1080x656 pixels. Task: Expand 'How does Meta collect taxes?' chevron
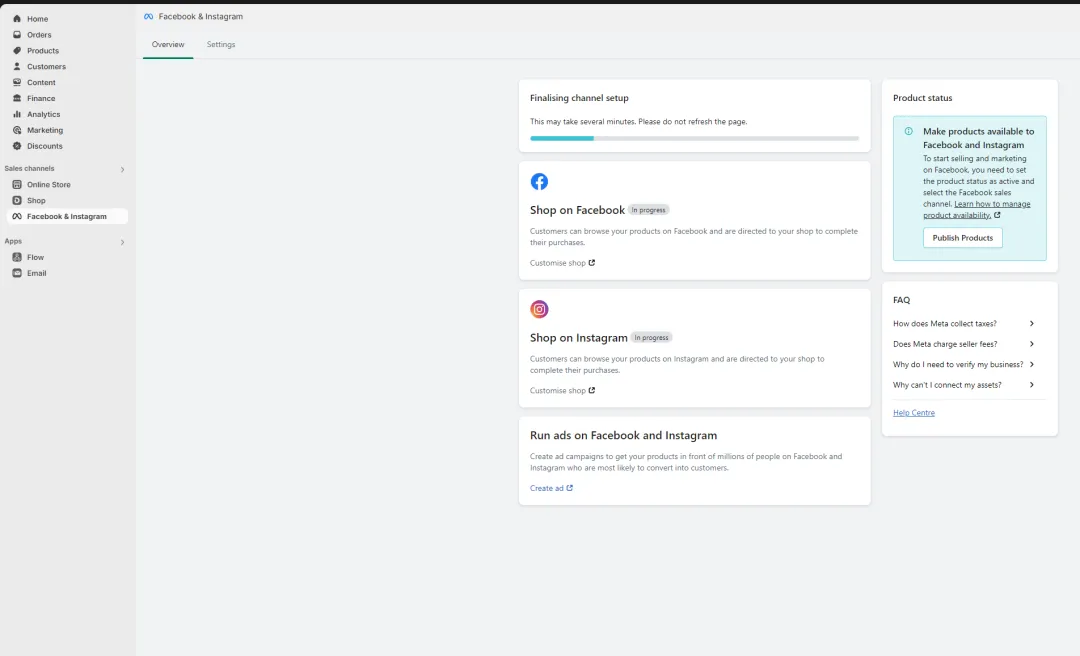(1032, 323)
